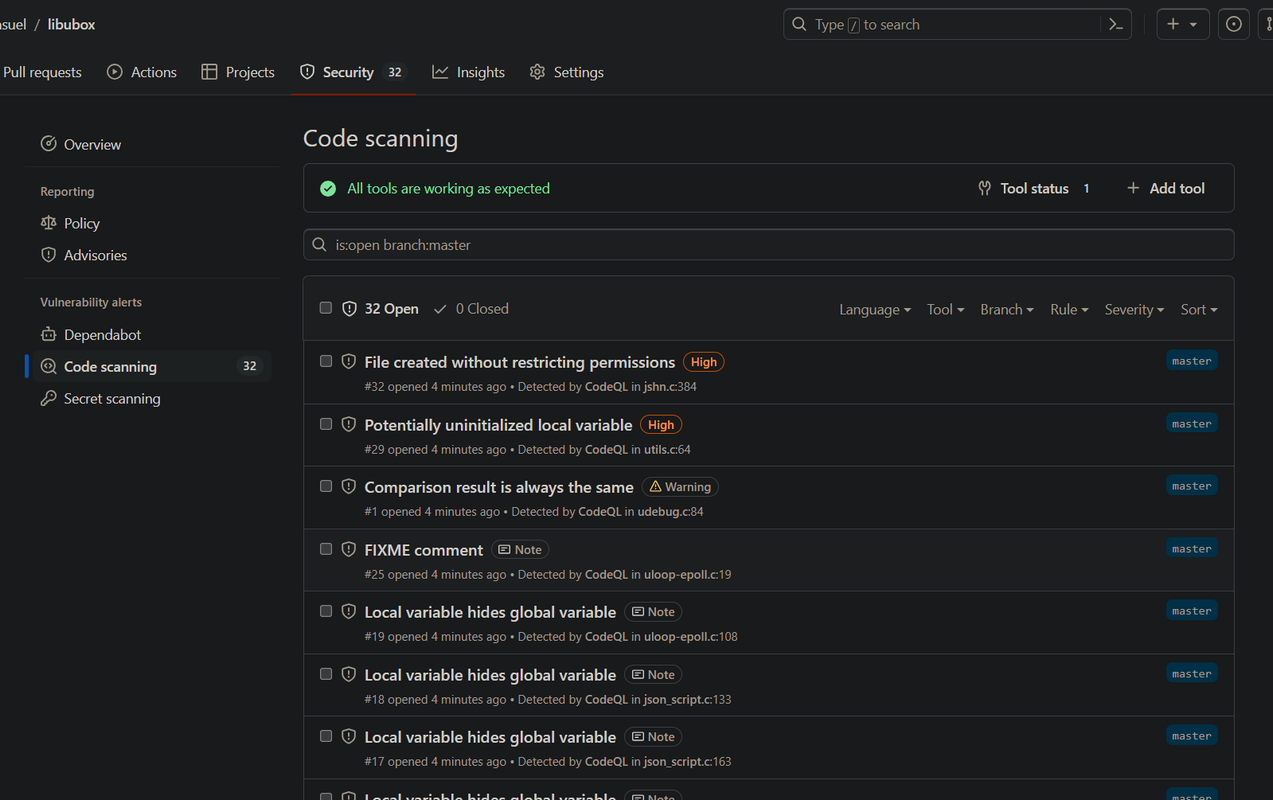Screen dimensions: 1273x800
Task: Click the Overview gauge icon
Action: (48, 144)
